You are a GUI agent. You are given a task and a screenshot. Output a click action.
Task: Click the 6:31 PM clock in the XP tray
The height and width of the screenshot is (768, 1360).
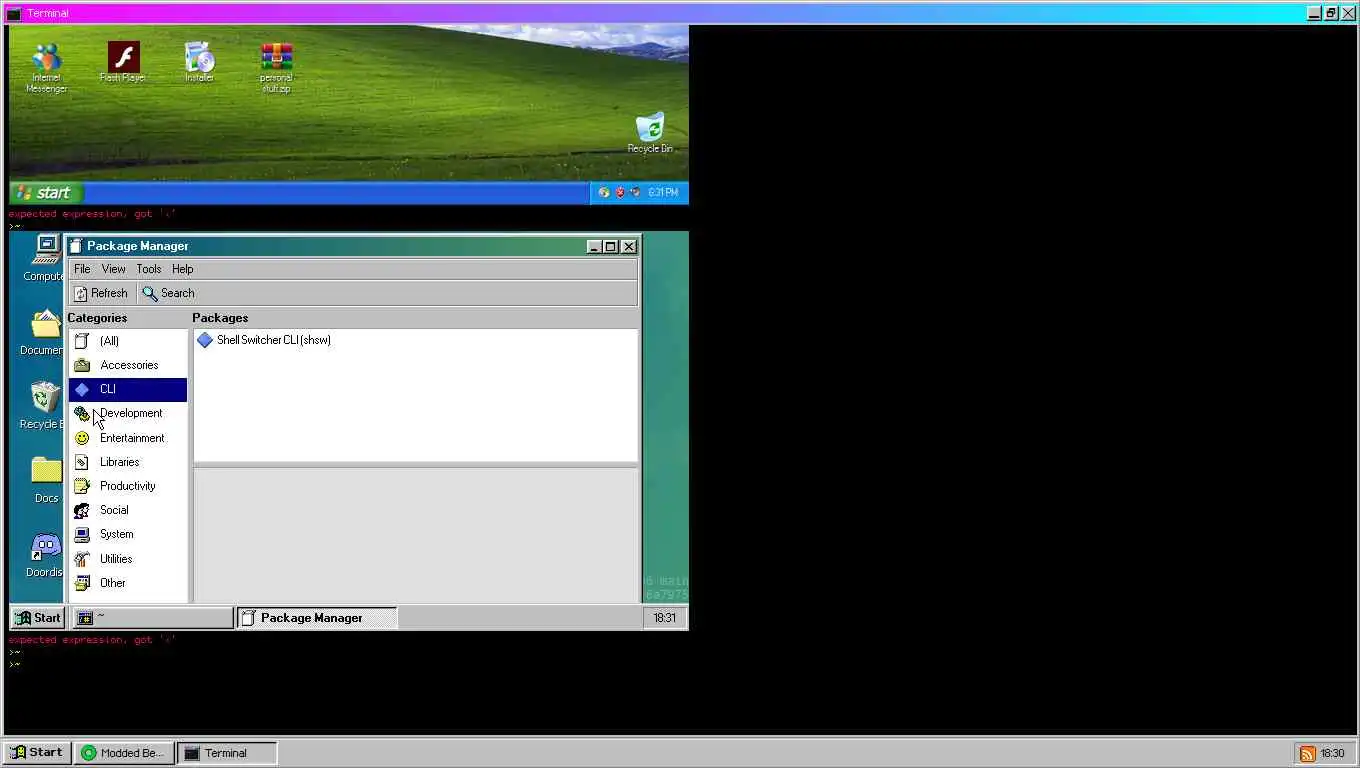[x=663, y=193]
